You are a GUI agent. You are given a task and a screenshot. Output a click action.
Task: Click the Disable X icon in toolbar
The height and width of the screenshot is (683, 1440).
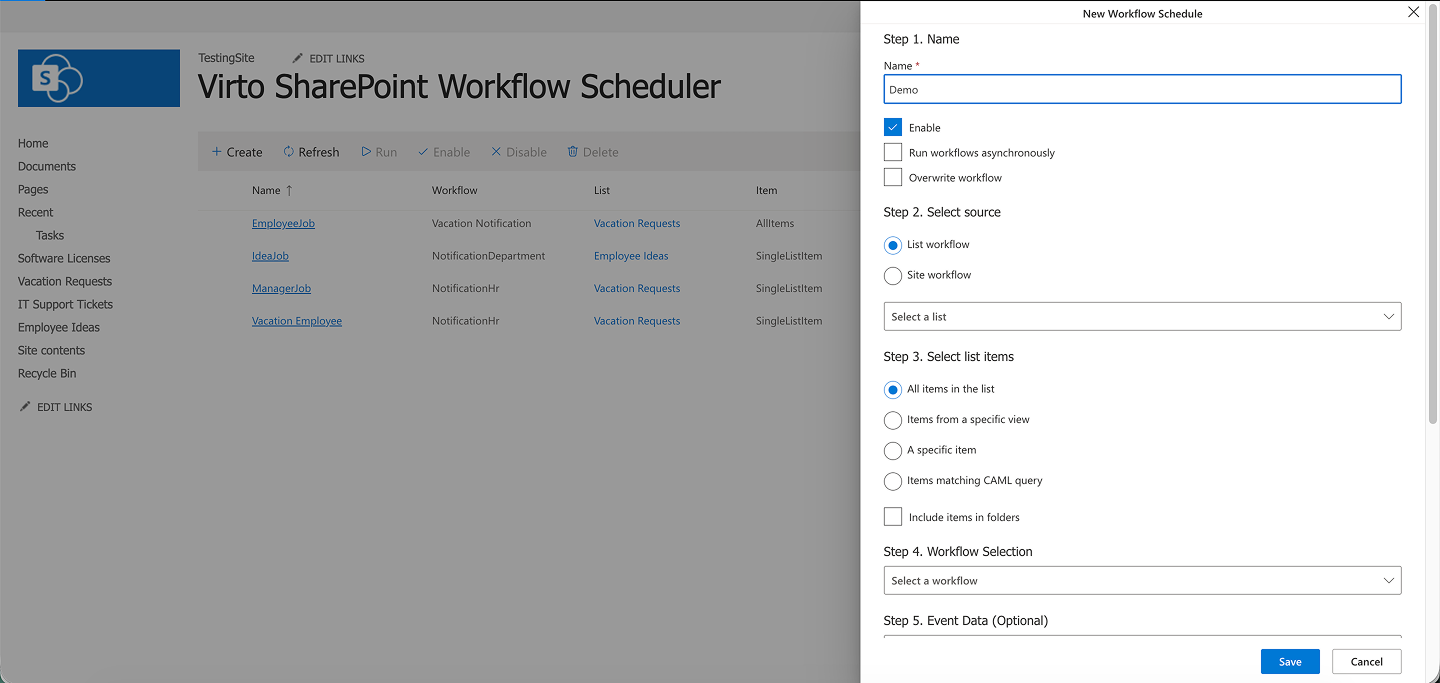tap(496, 152)
